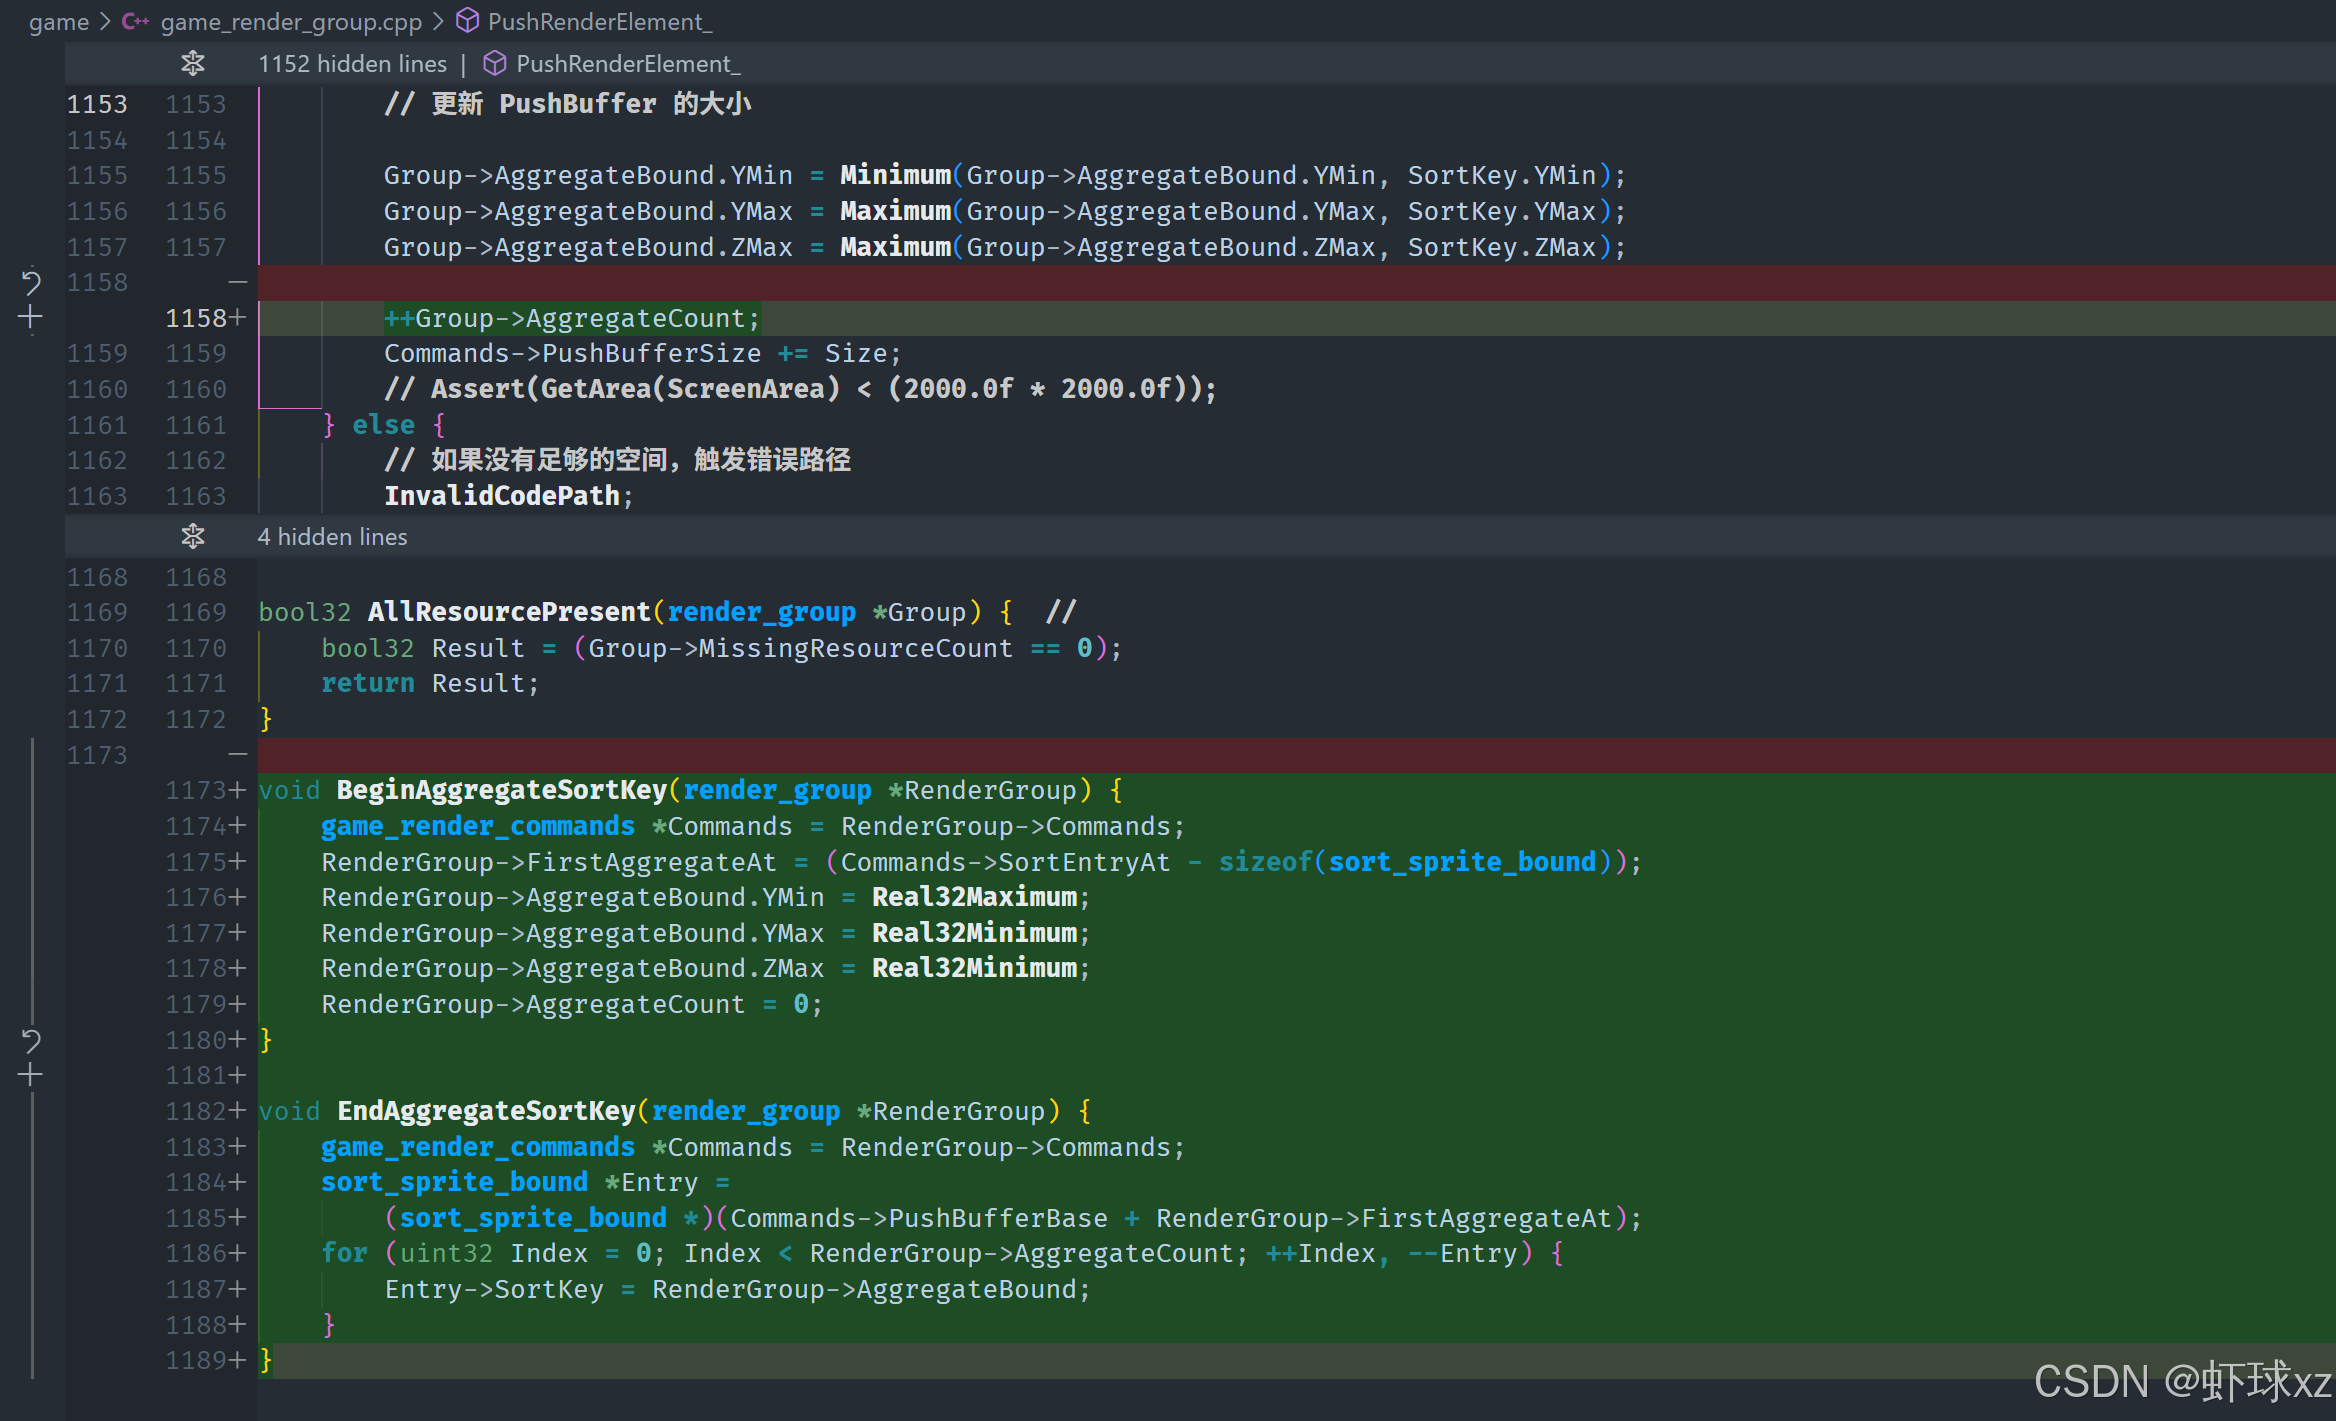Image resolution: width=2336 pixels, height=1421 pixels.
Task: Click the original line number 1169 in gutter
Action: pyautogui.click(x=97, y=612)
